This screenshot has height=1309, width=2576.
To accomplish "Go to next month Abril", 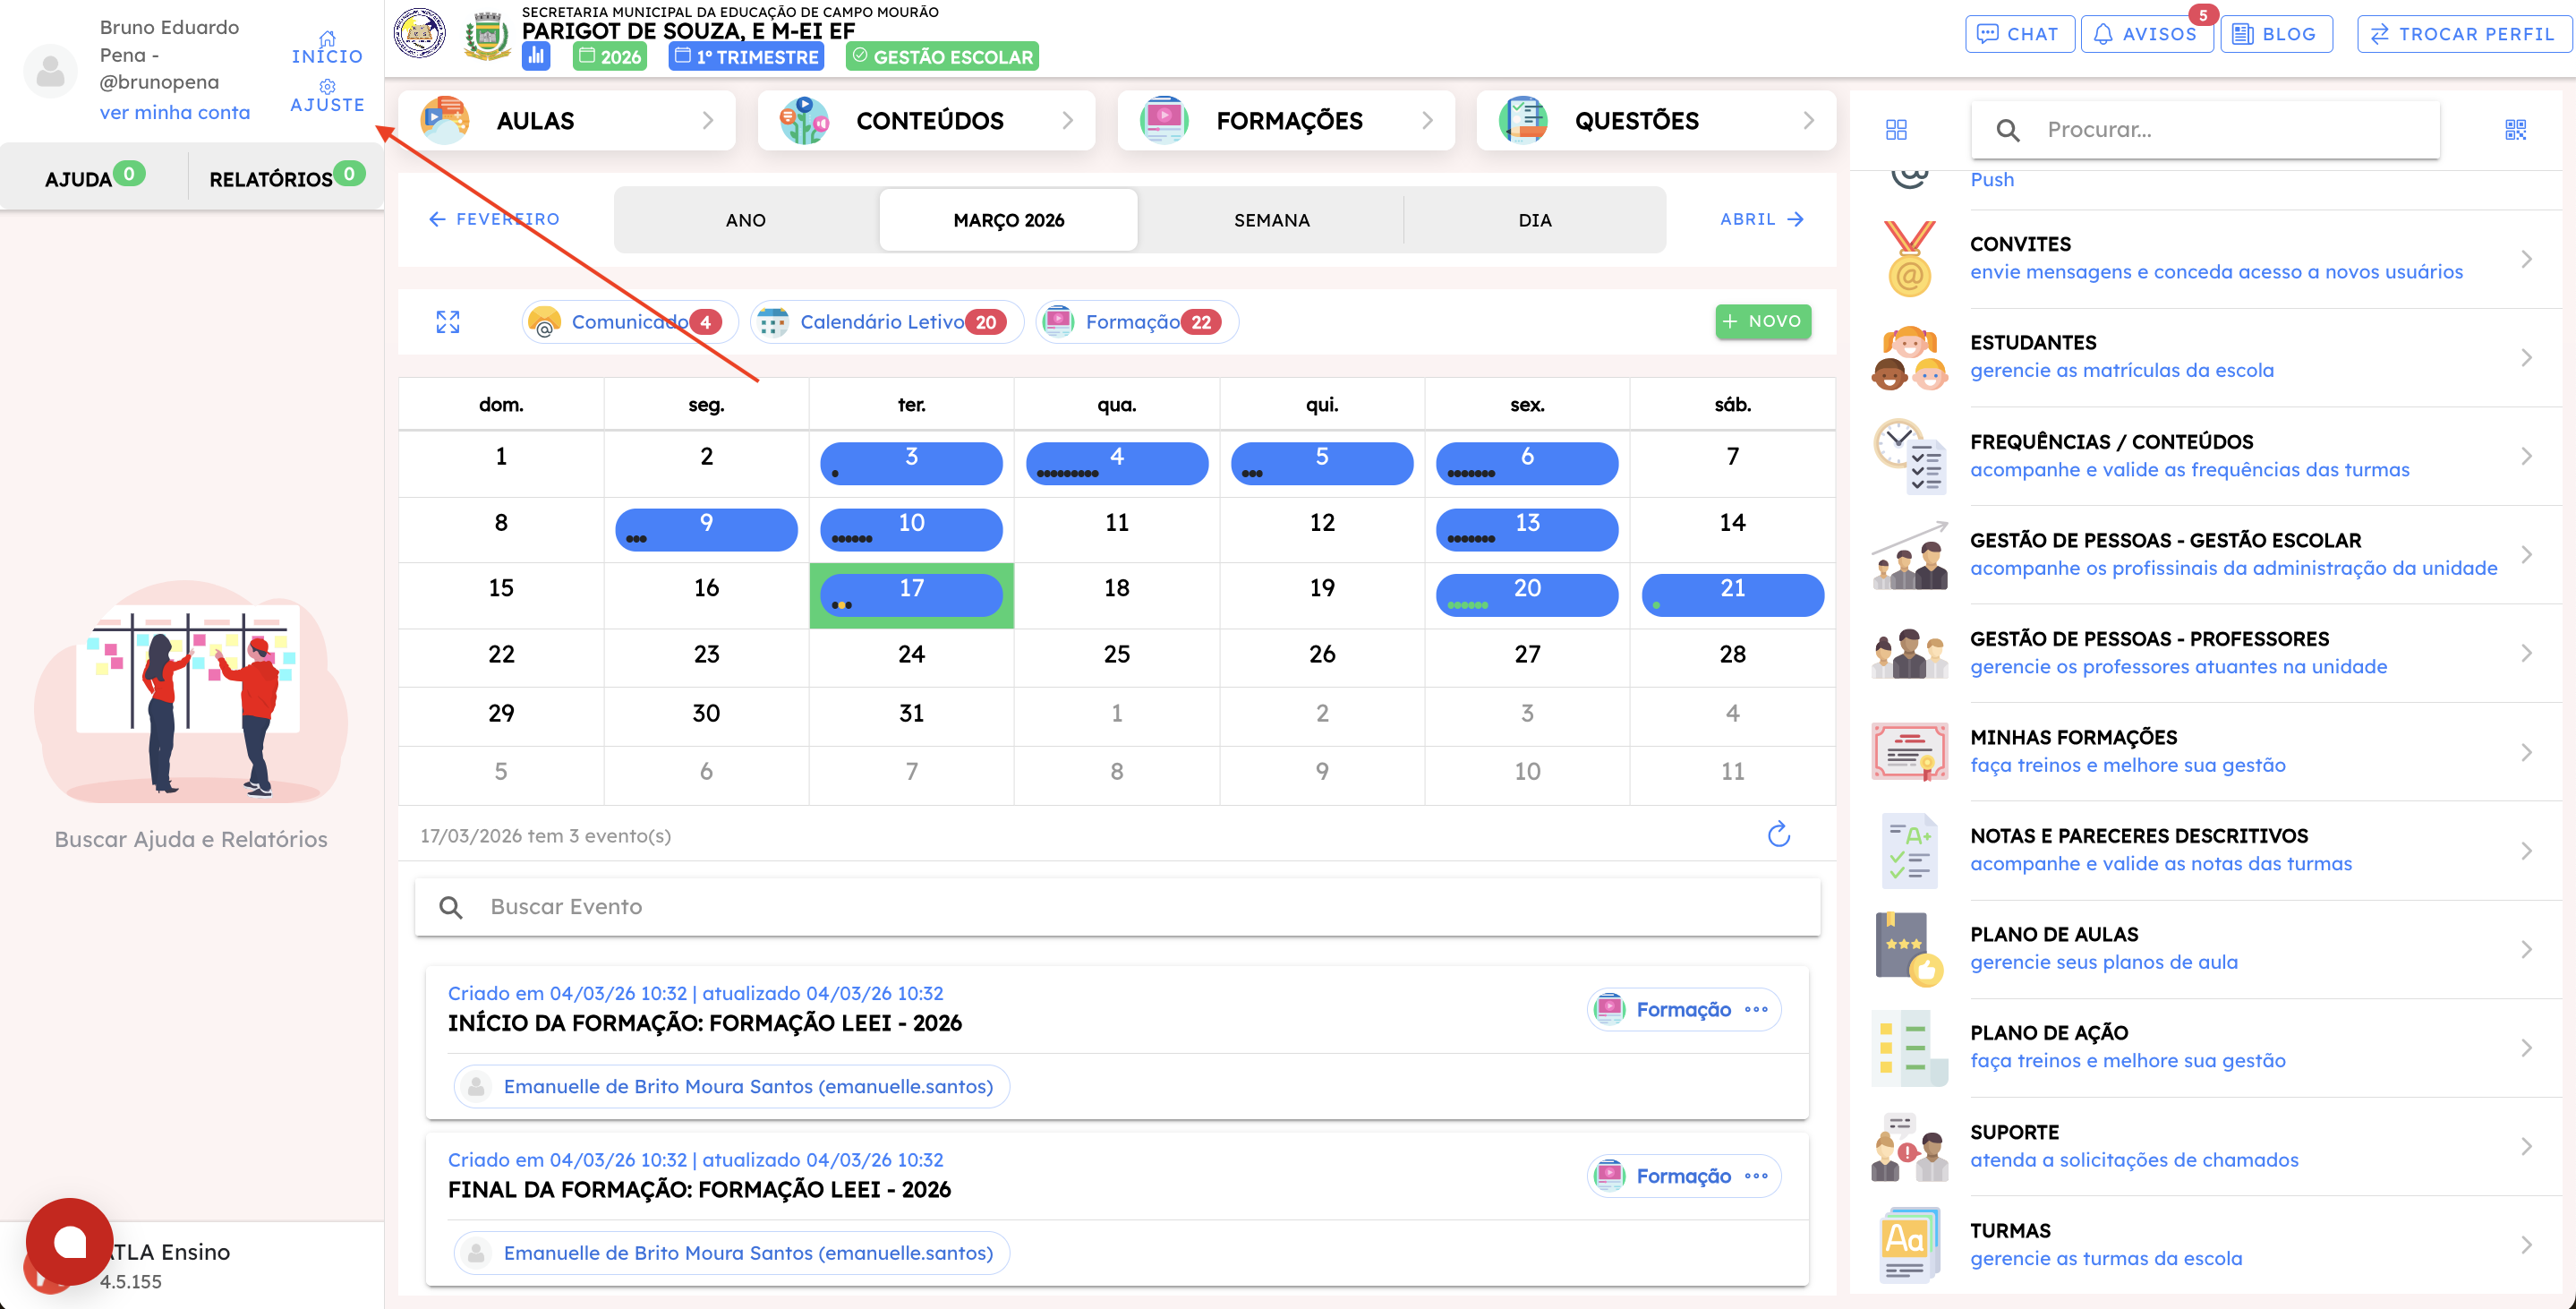I will coord(1762,219).
